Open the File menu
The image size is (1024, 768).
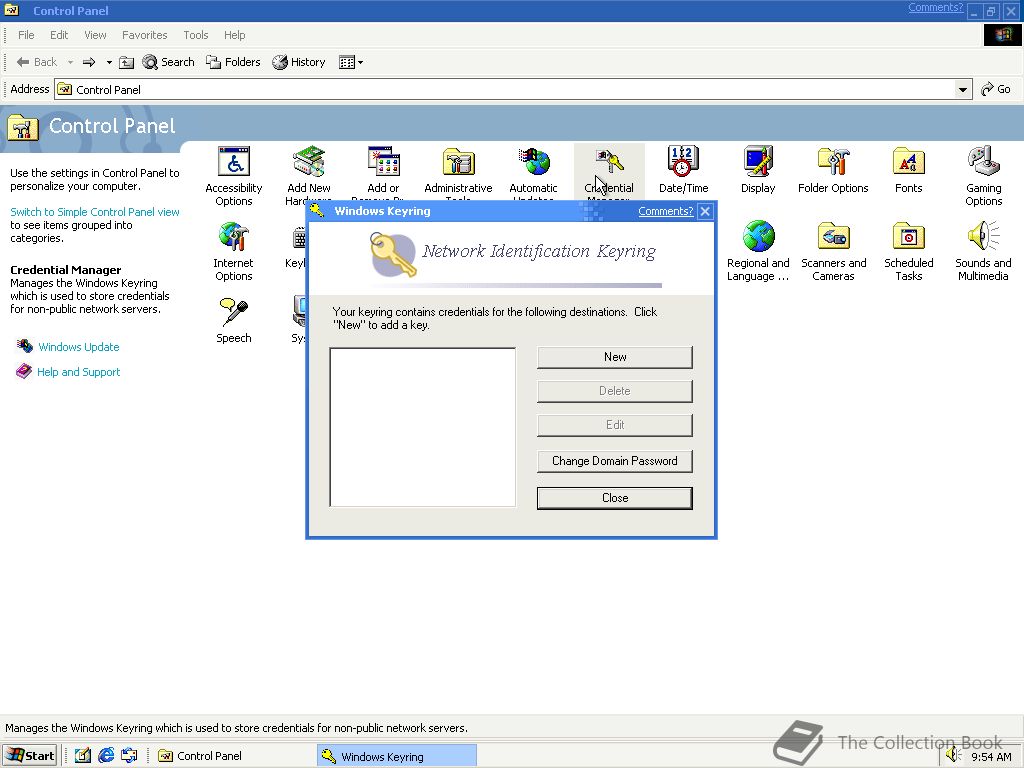[26, 35]
